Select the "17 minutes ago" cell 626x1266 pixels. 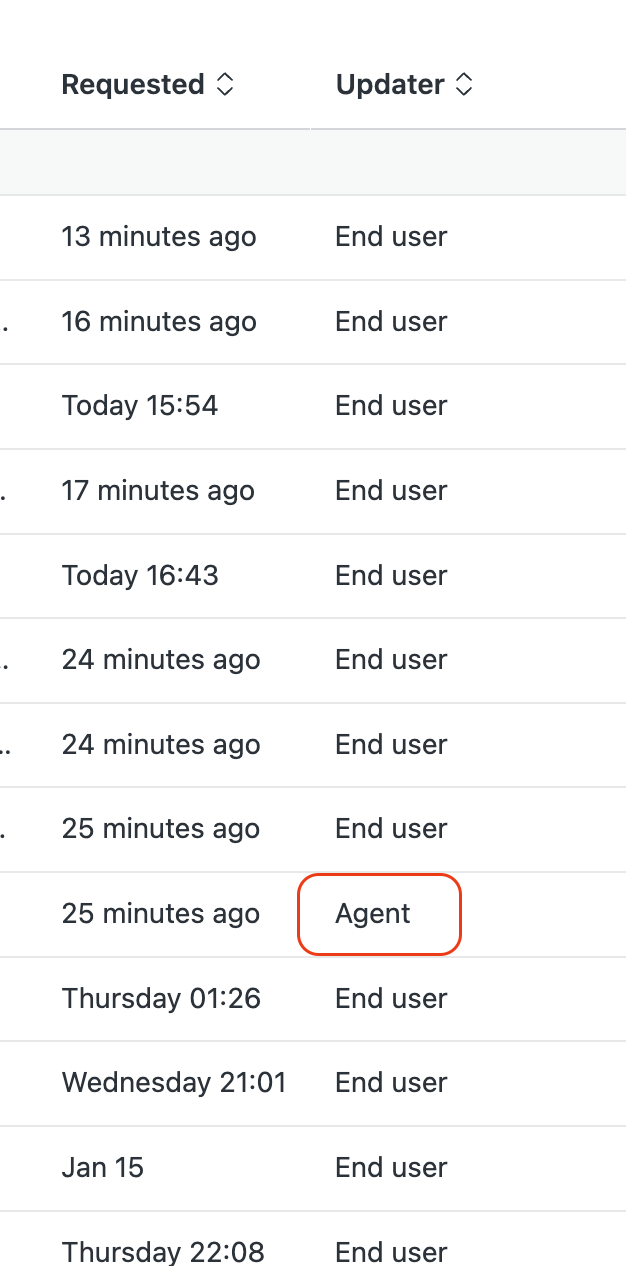click(x=158, y=491)
